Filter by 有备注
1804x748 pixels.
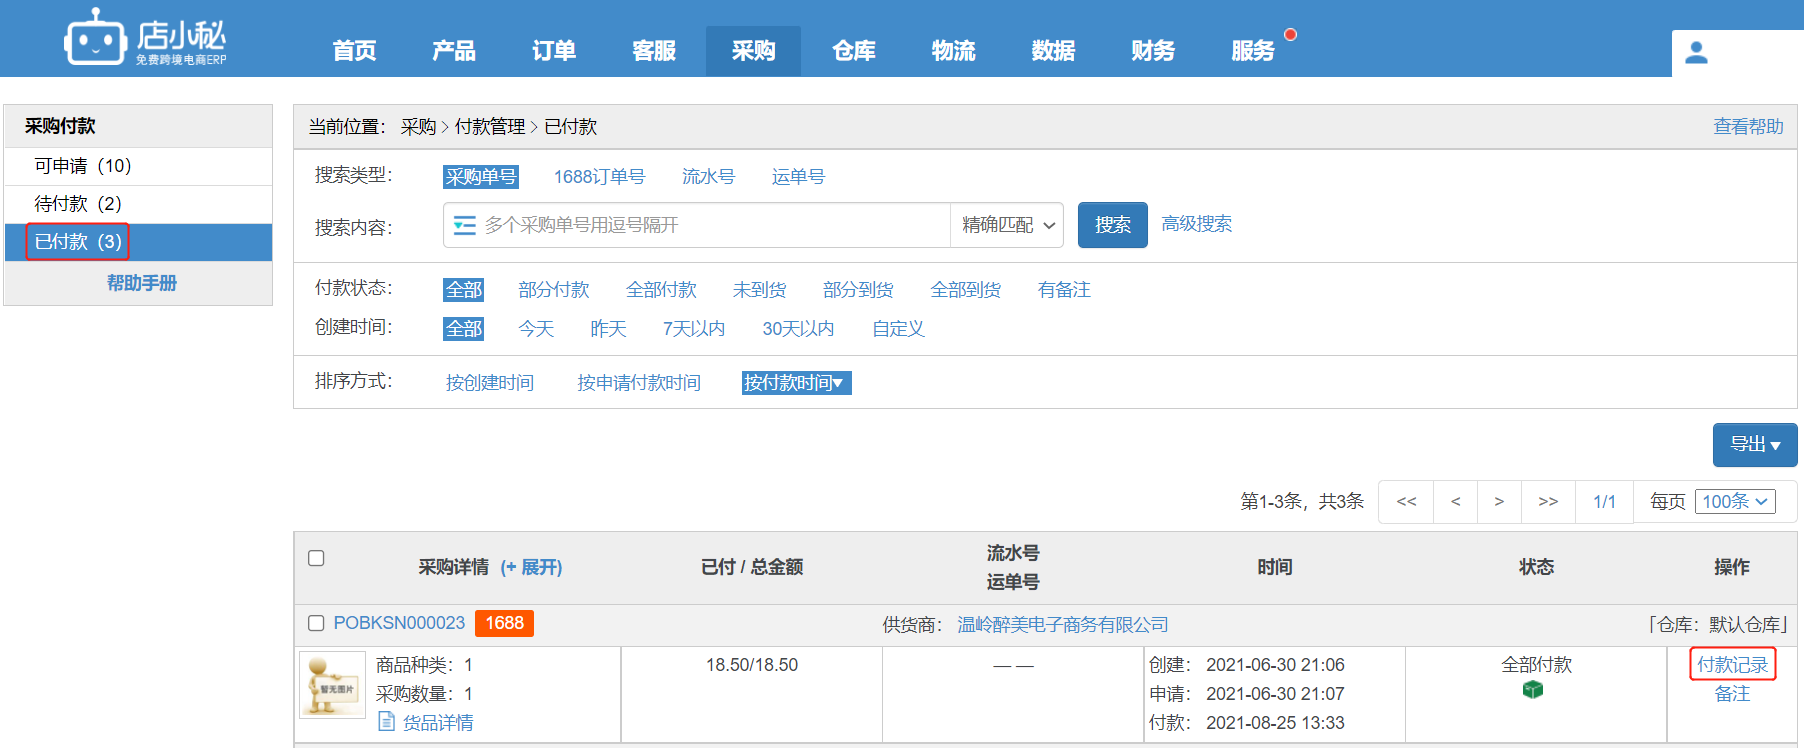tap(1064, 290)
